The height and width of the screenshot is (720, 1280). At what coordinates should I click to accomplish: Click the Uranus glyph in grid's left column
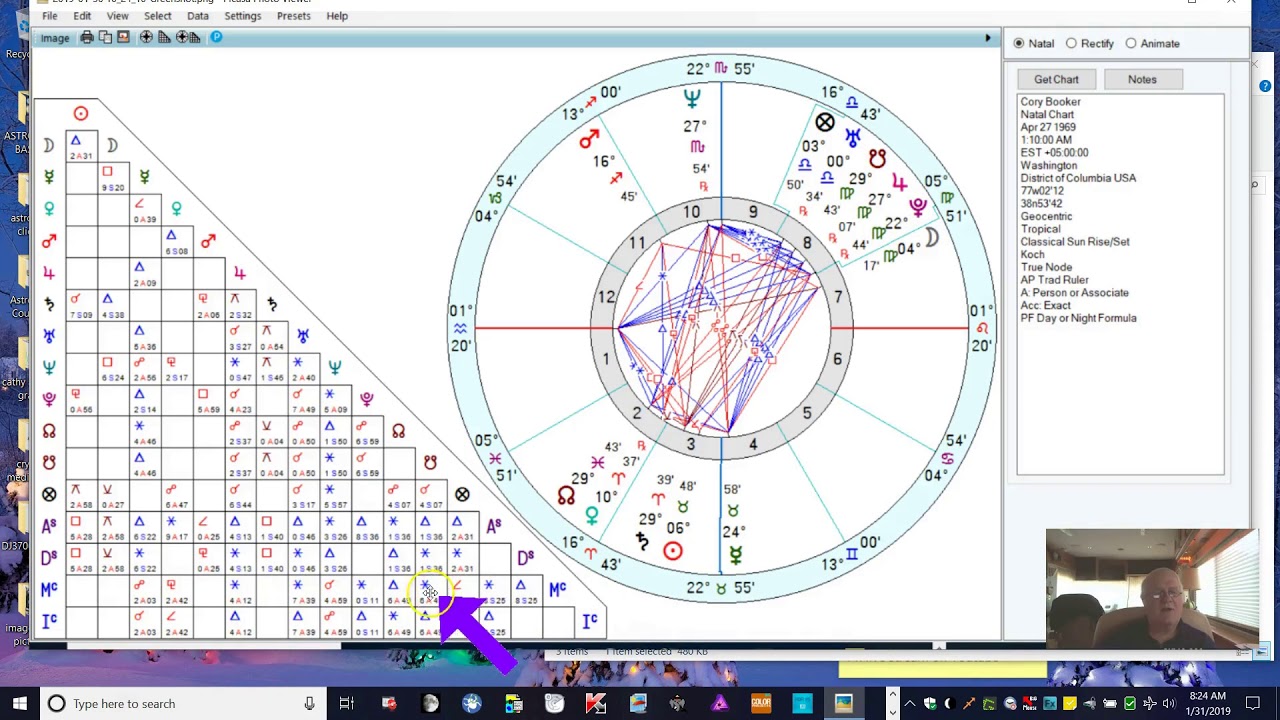tap(49, 336)
